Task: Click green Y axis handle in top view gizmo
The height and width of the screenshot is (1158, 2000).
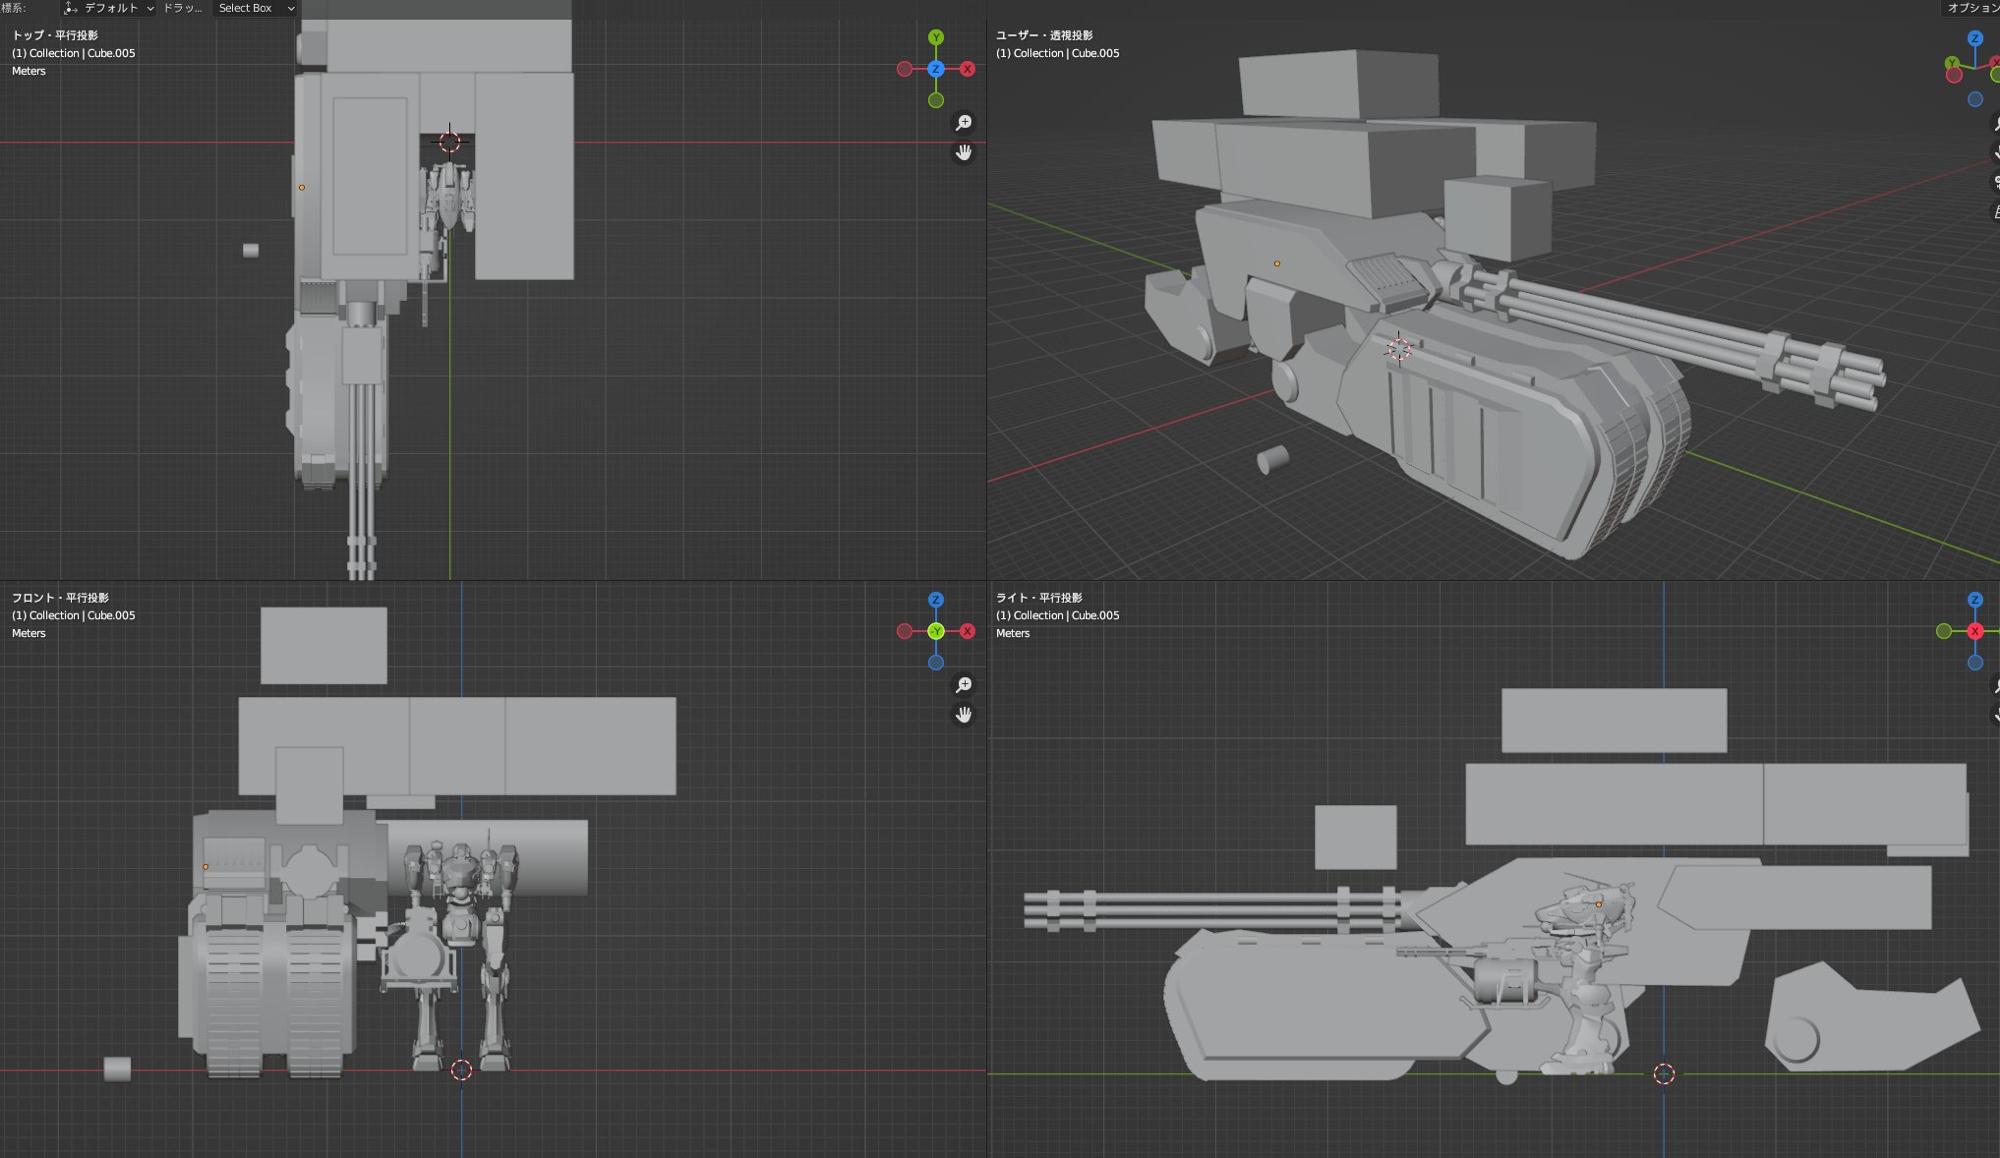Action: [x=936, y=38]
